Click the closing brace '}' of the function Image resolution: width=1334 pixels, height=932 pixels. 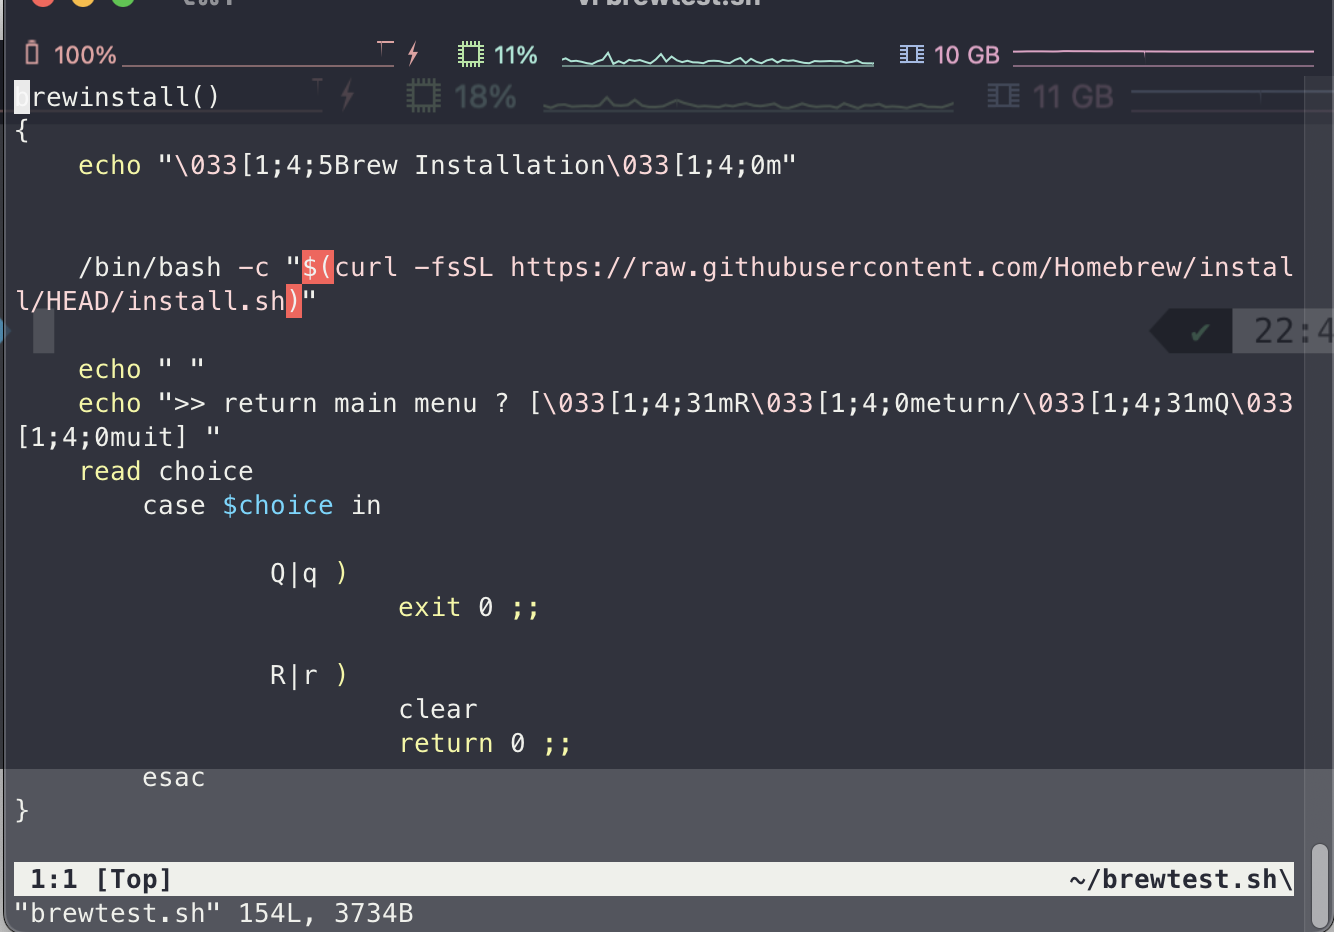click(x=22, y=811)
